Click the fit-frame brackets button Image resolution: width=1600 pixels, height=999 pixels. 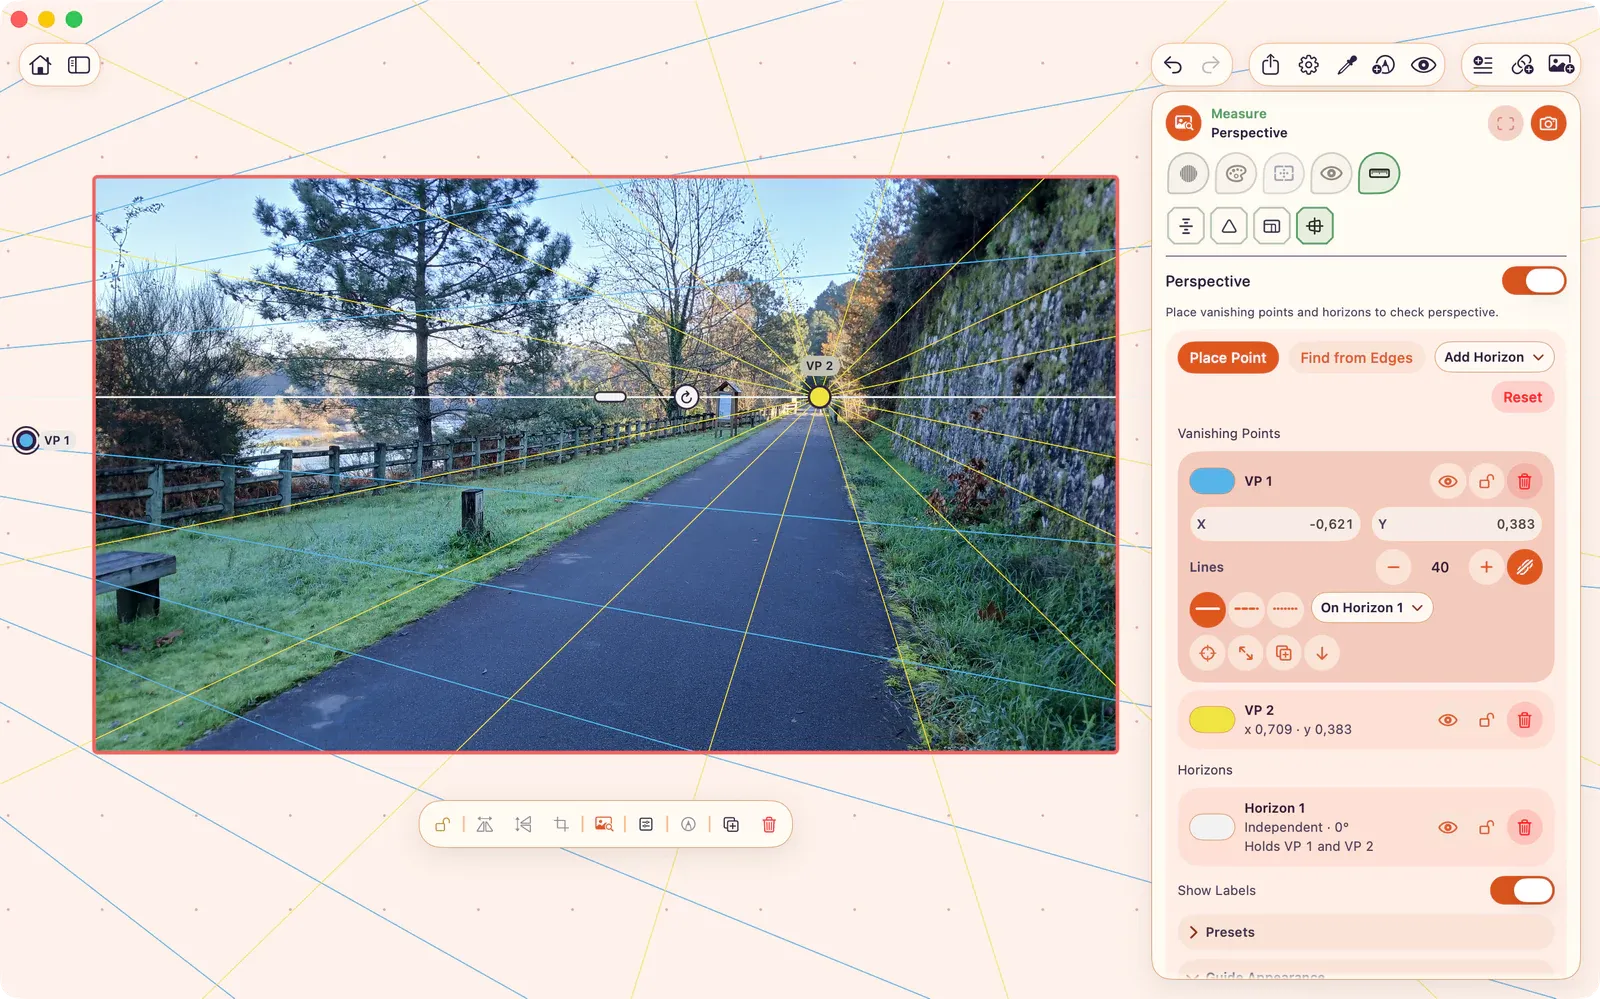1505,123
